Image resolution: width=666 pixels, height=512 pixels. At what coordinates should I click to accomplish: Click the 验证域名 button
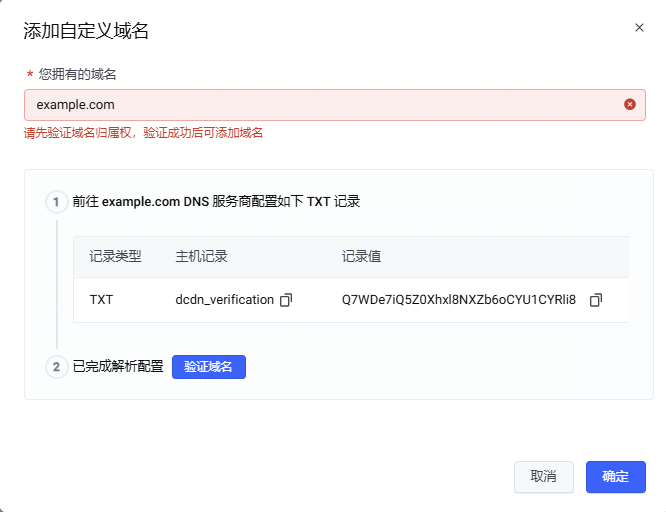pos(208,367)
